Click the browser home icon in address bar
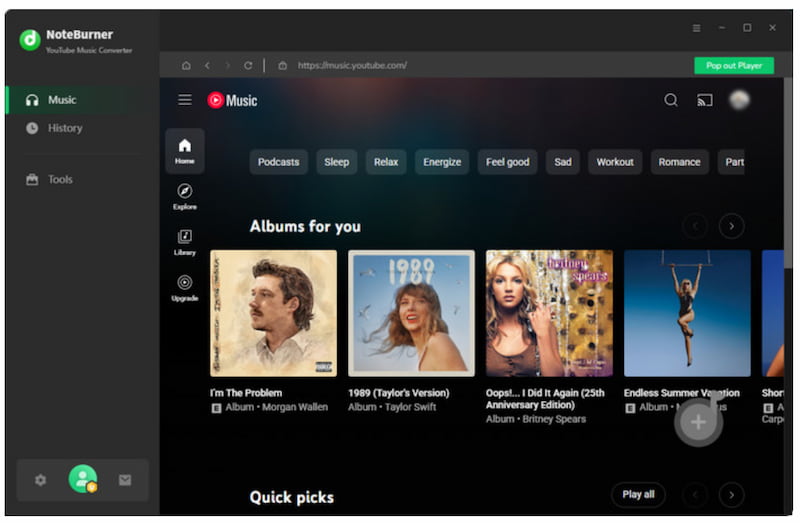 click(x=186, y=65)
